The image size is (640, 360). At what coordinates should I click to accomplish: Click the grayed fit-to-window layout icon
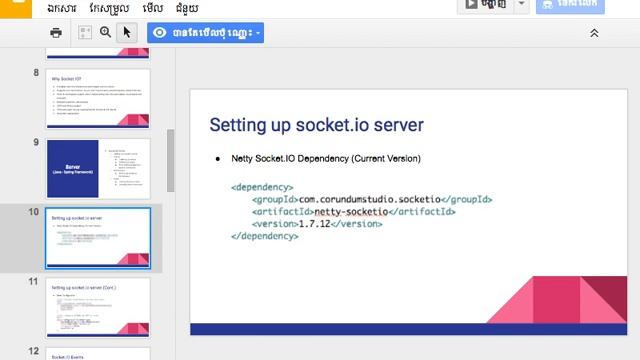(x=85, y=33)
